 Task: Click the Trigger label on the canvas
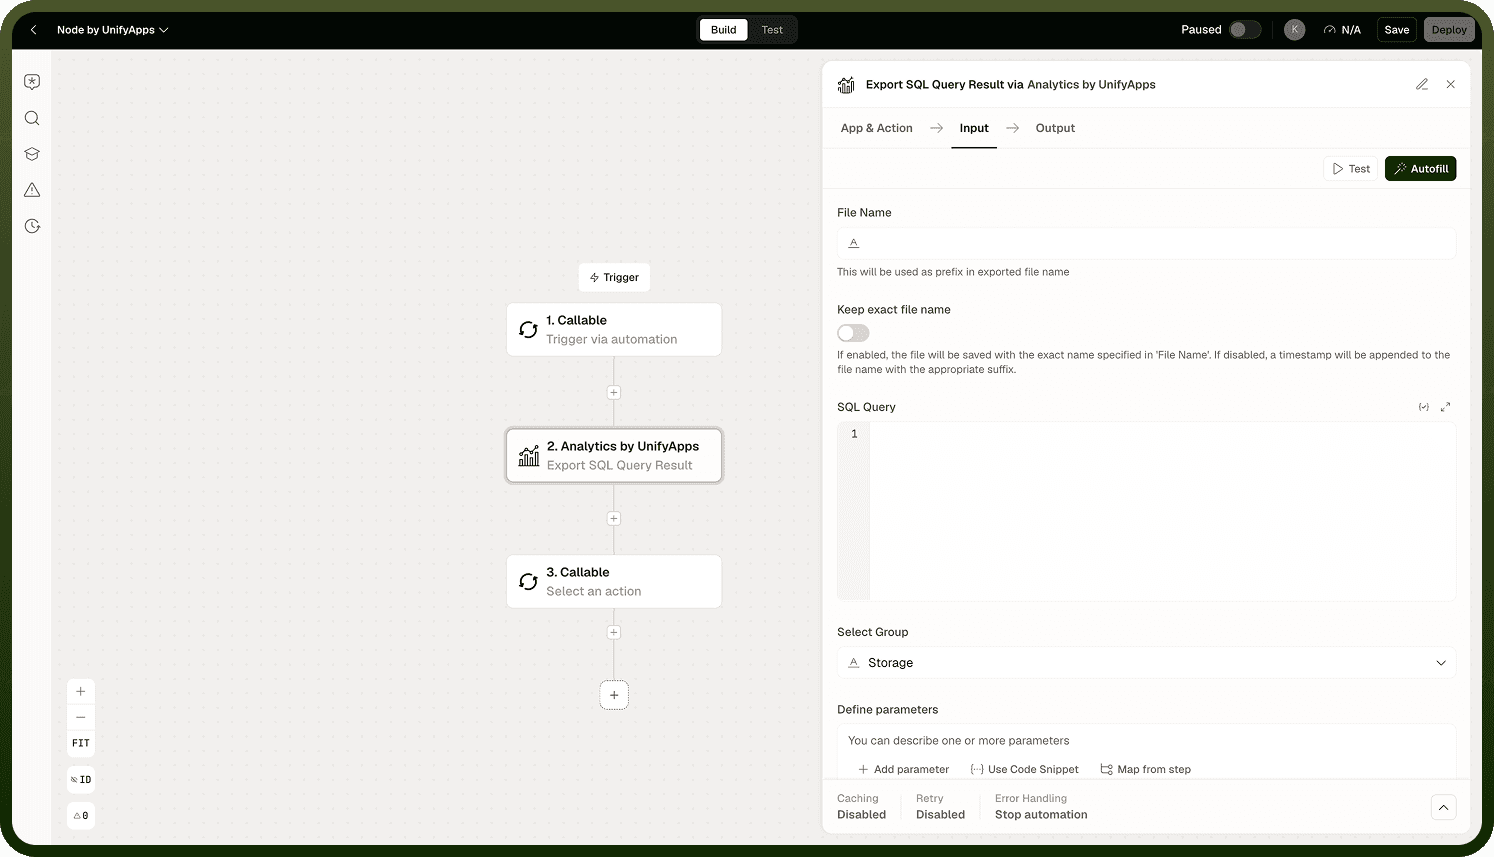click(x=614, y=277)
